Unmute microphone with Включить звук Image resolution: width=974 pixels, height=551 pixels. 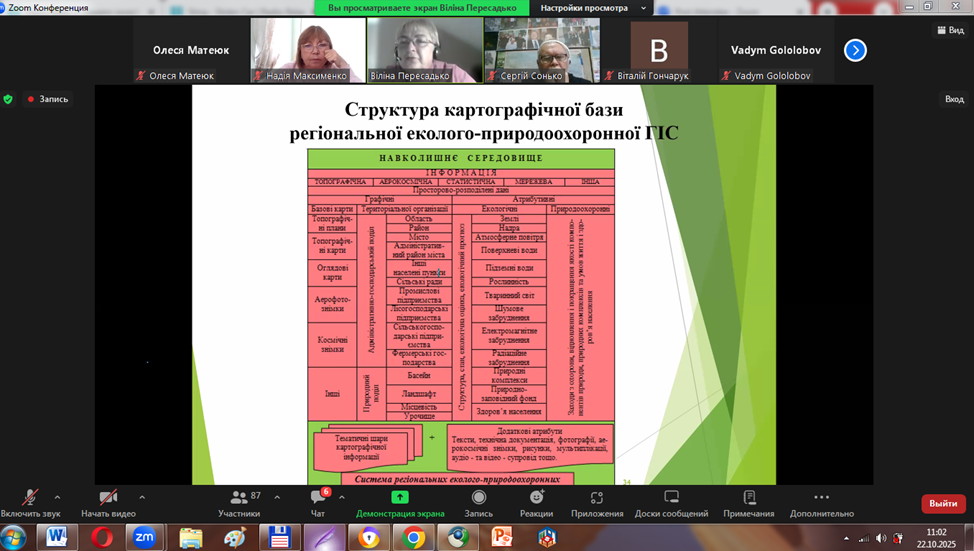click(30, 498)
